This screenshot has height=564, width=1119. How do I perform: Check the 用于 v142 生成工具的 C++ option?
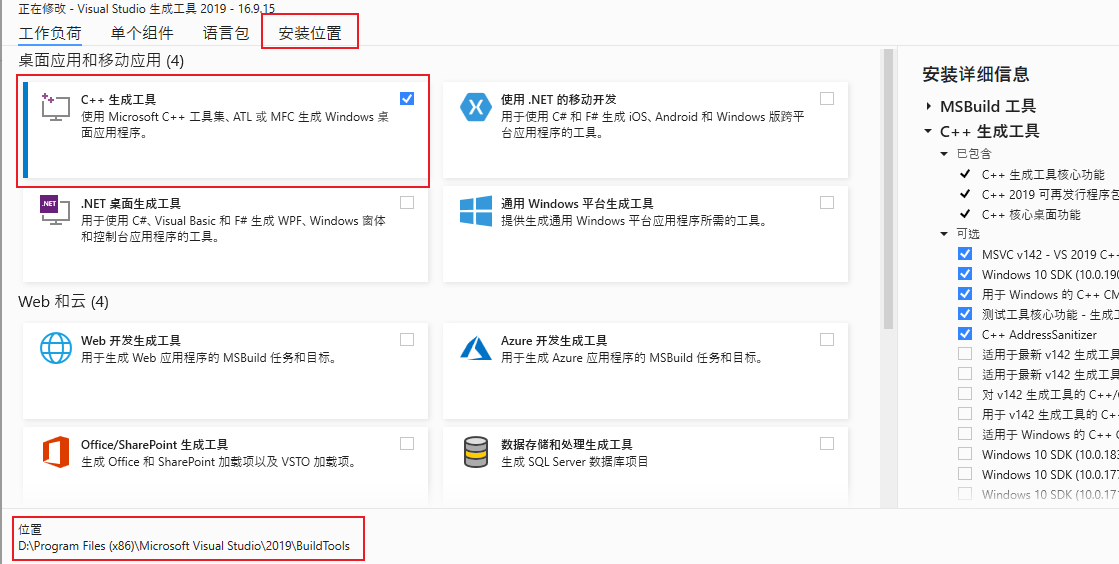click(965, 413)
